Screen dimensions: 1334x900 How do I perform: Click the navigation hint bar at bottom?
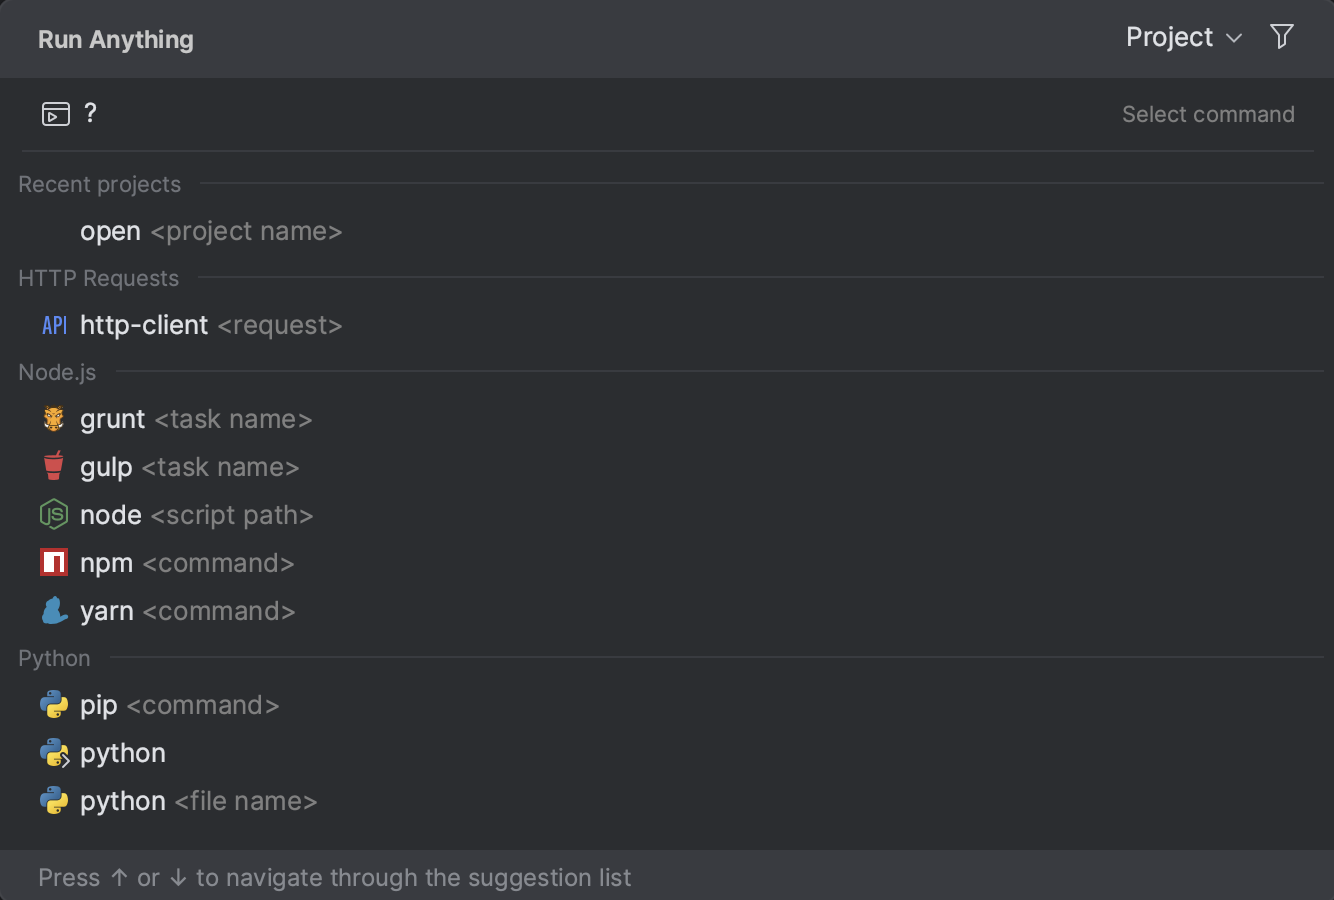click(335, 877)
